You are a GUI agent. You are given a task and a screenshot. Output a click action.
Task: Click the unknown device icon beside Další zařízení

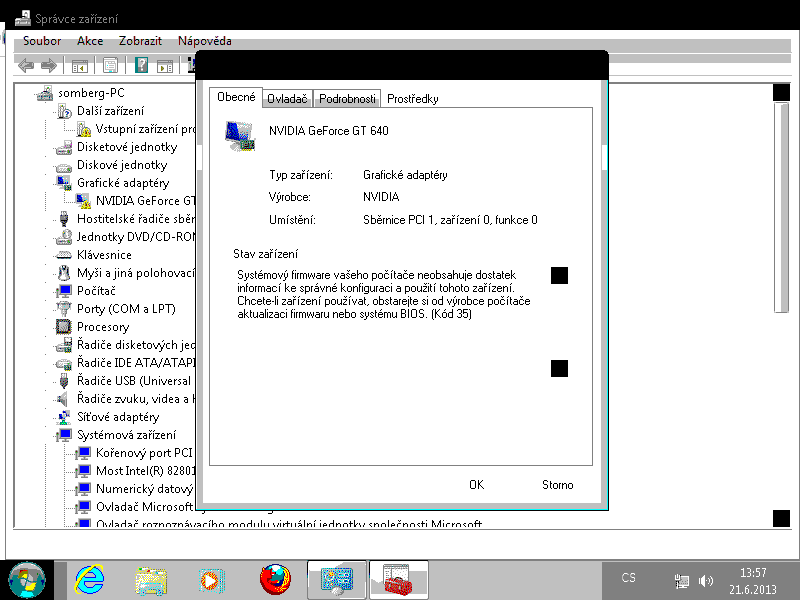point(64,111)
